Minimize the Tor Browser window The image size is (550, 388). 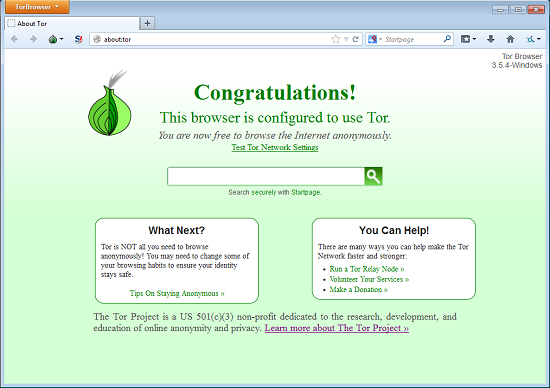click(x=500, y=9)
